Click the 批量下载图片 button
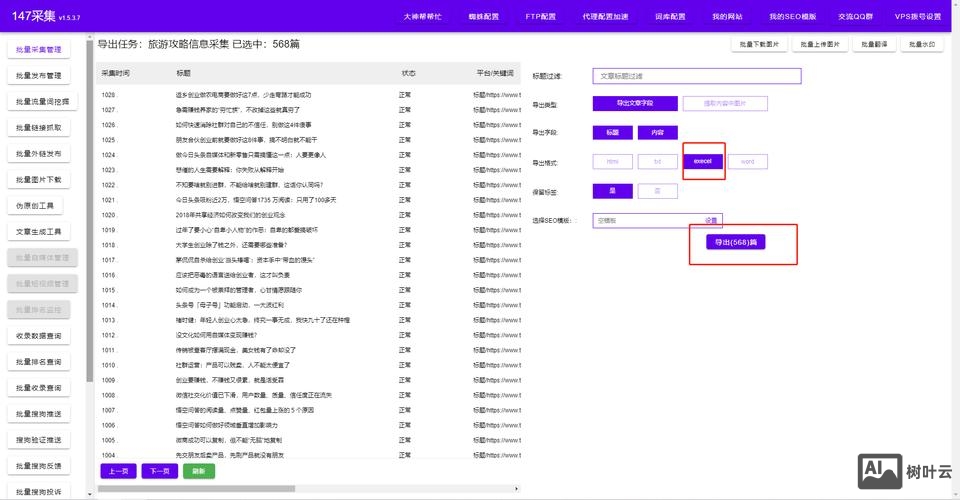 click(759, 45)
